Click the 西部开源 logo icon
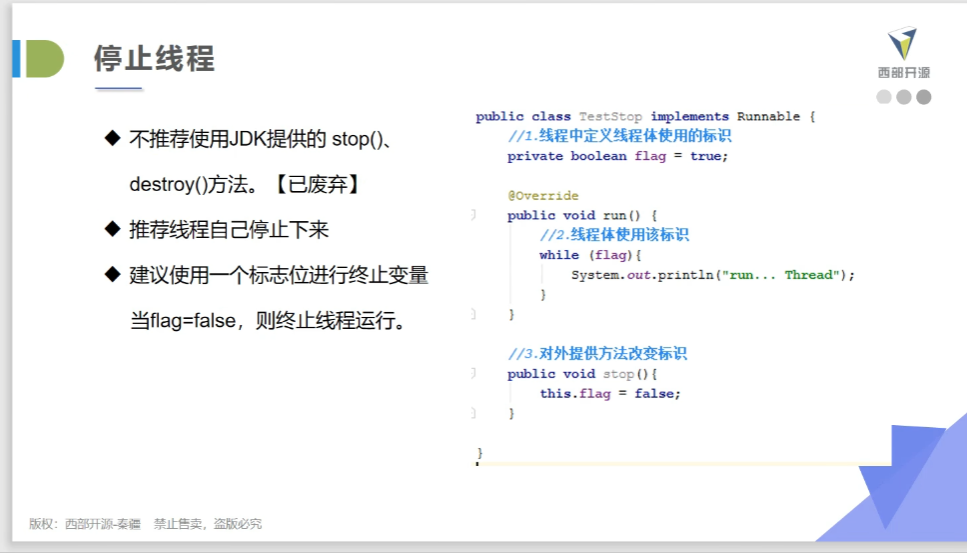The height and width of the screenshot is (553, 967). click(x=903, y=43)
